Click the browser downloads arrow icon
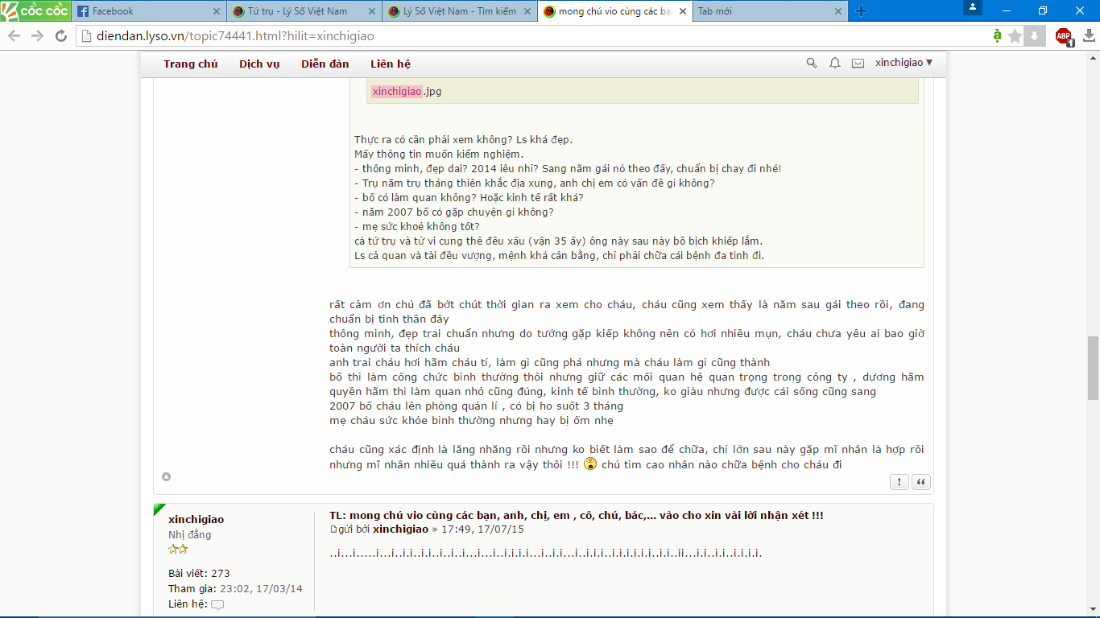 pos(1088,36)
